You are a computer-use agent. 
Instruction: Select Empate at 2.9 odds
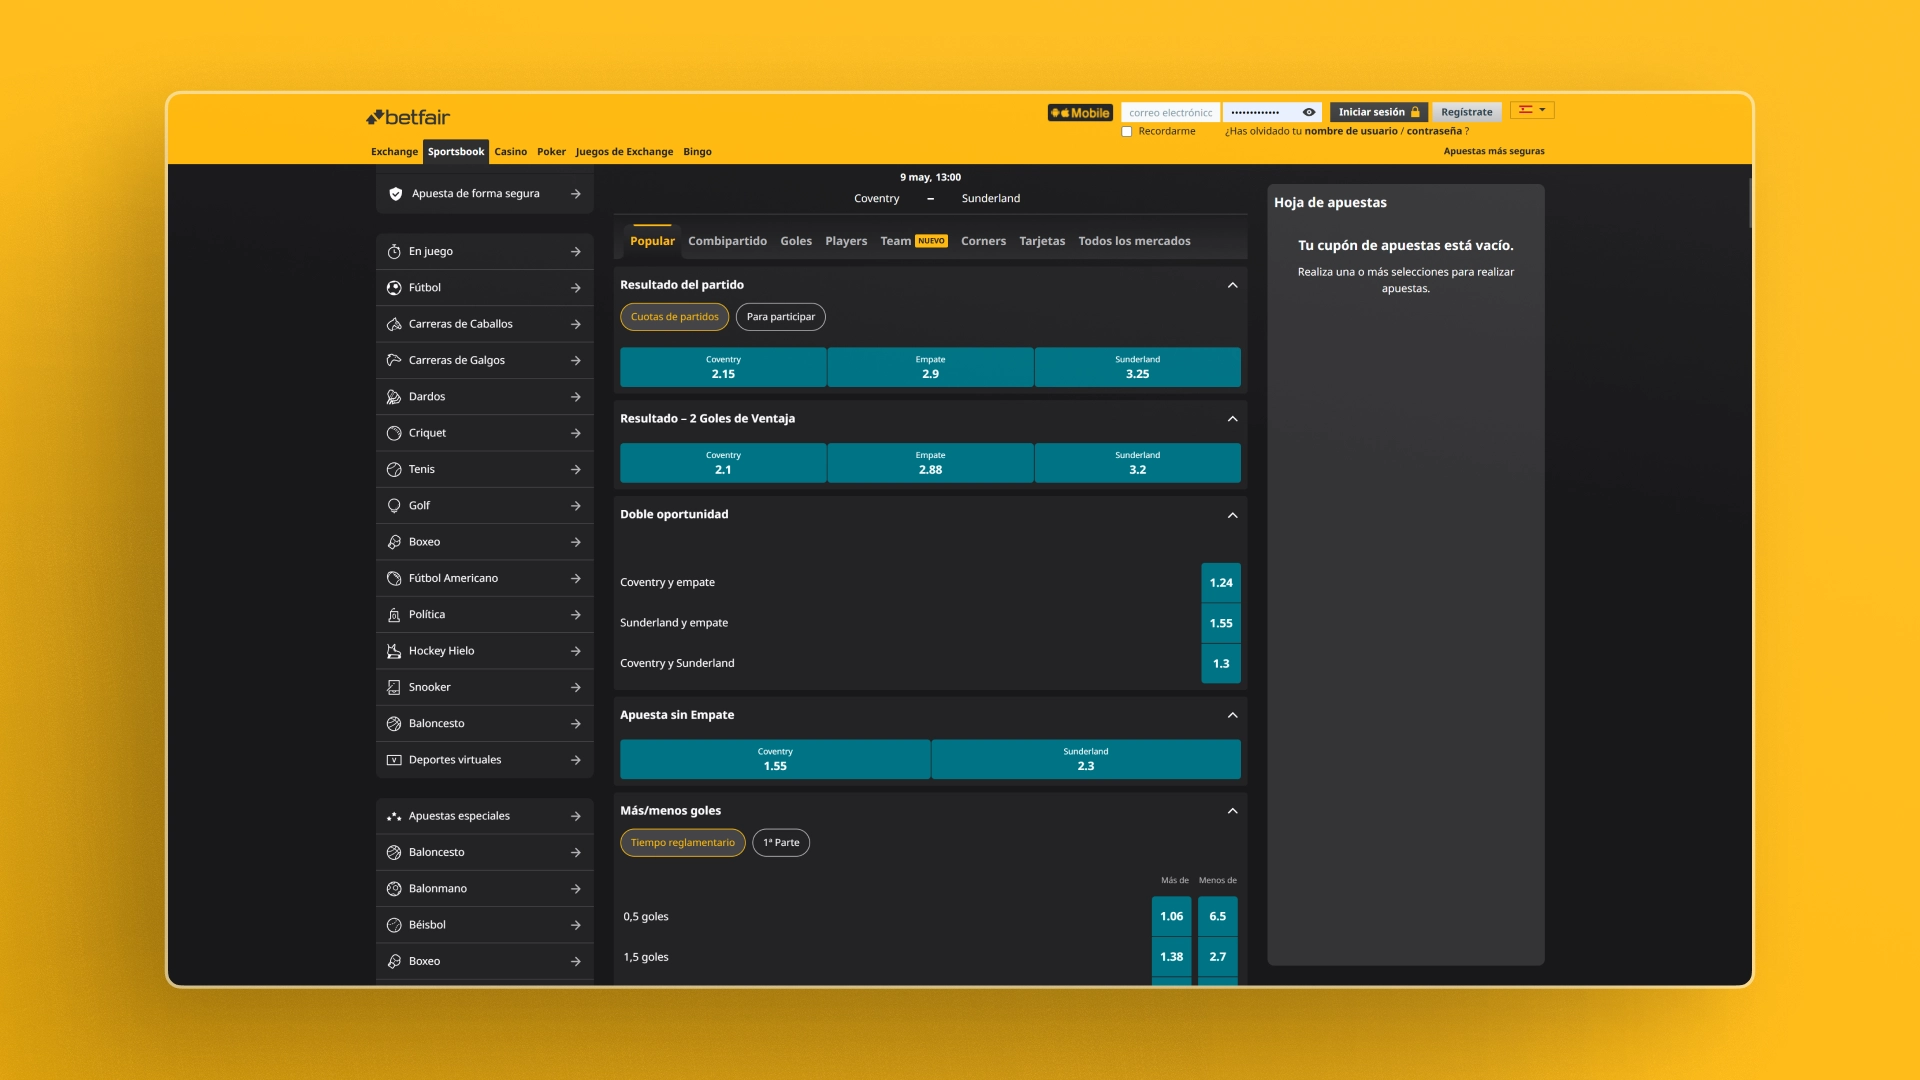coord(930,367)
